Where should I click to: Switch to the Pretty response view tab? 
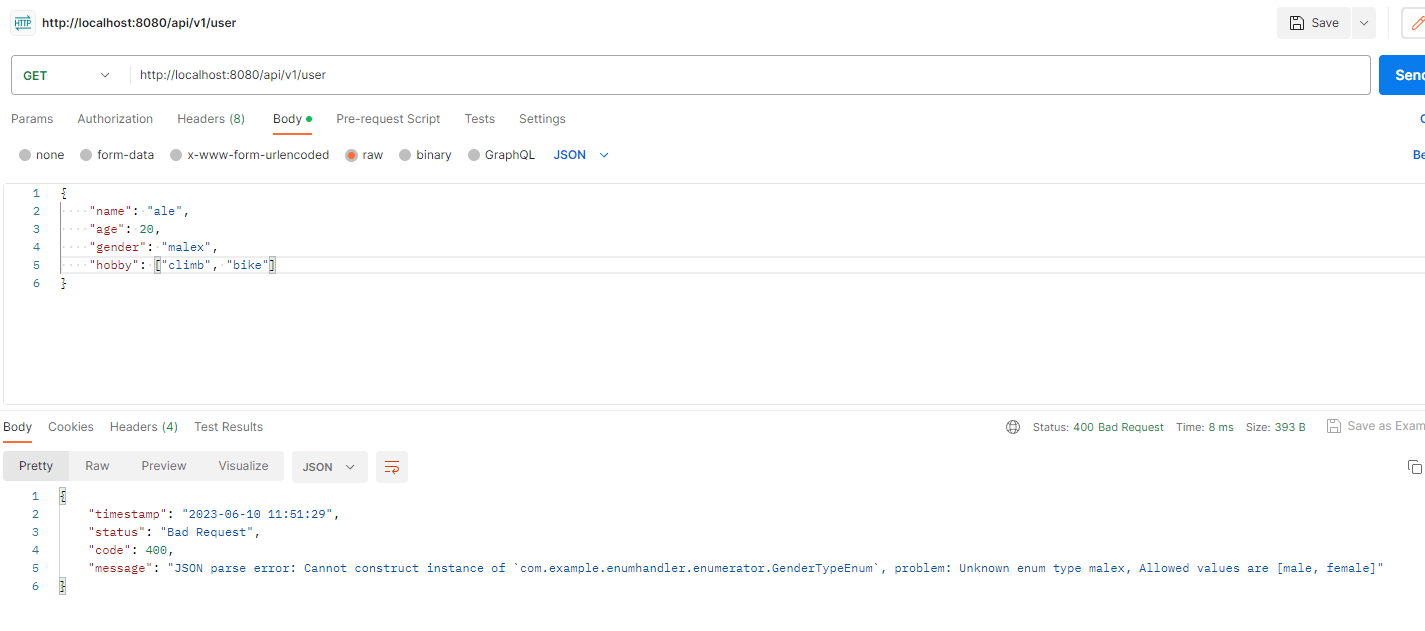(35, 466)
